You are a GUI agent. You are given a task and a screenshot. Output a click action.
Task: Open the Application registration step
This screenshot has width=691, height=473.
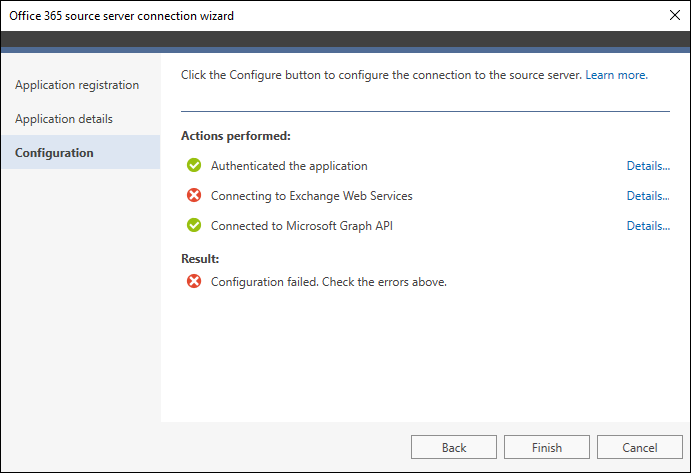coord(77,85)
